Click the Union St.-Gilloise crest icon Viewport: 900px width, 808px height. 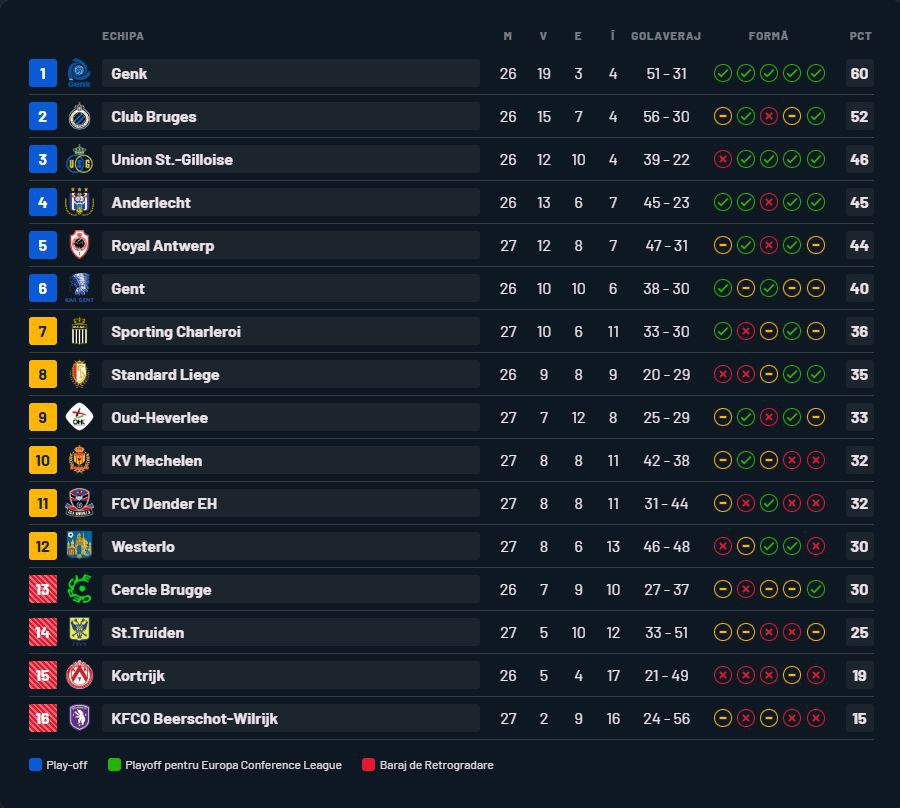tap(79, 160)
